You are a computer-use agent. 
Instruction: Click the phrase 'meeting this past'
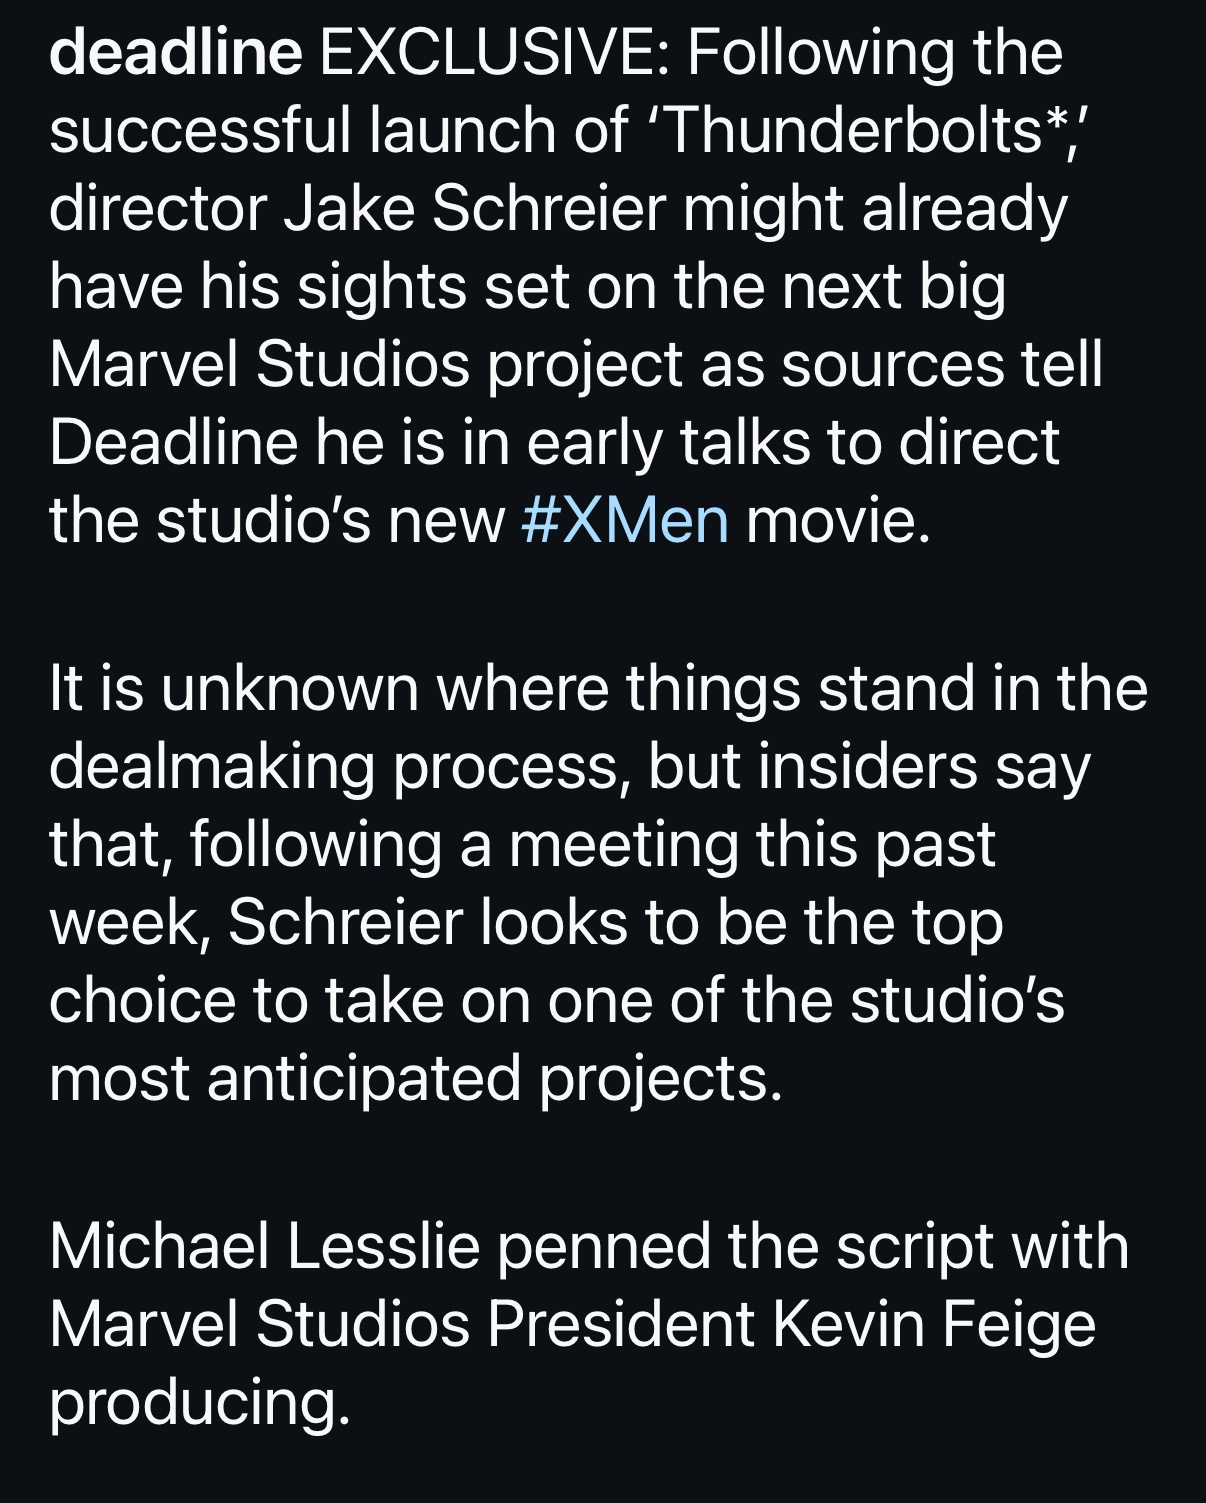click(x=752, y=844)
